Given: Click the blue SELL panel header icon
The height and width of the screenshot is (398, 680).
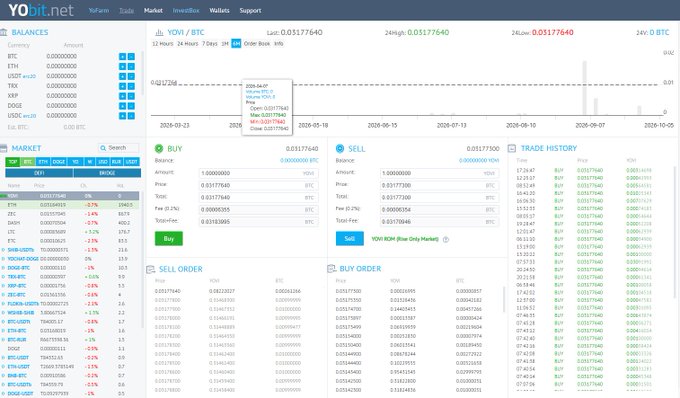Looking at the screenshot, I should click(340, 149).
